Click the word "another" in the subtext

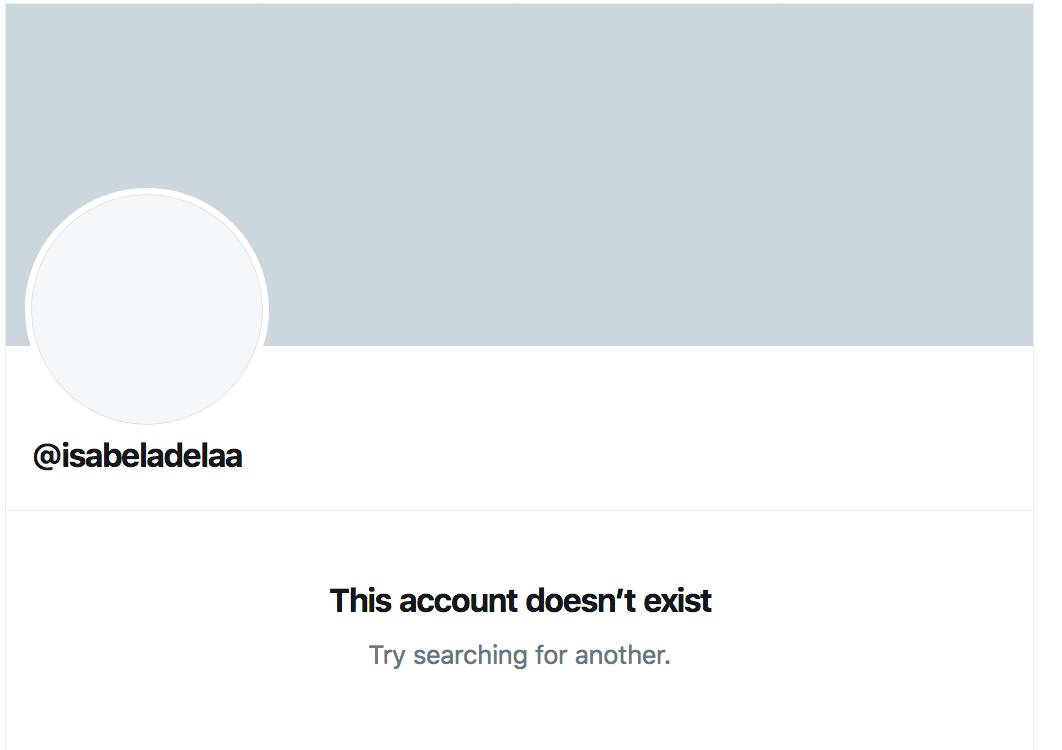pyautogui.click(x=626, y=656)
